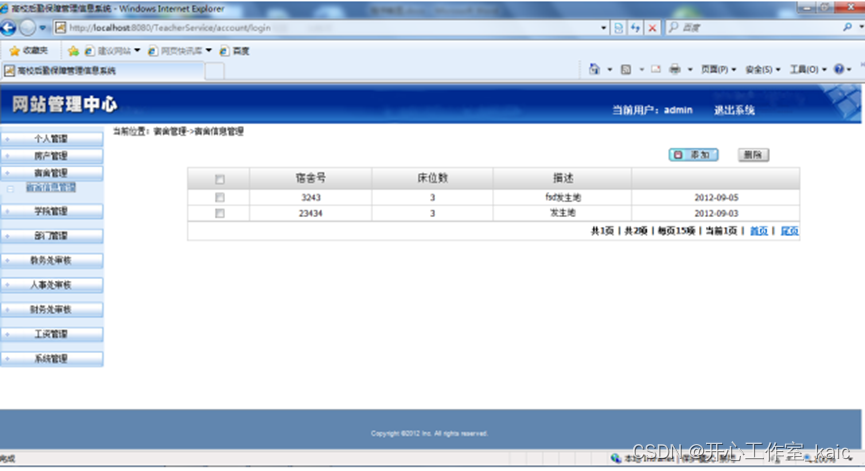Open the recent pages arrow beside Forward

42,28
